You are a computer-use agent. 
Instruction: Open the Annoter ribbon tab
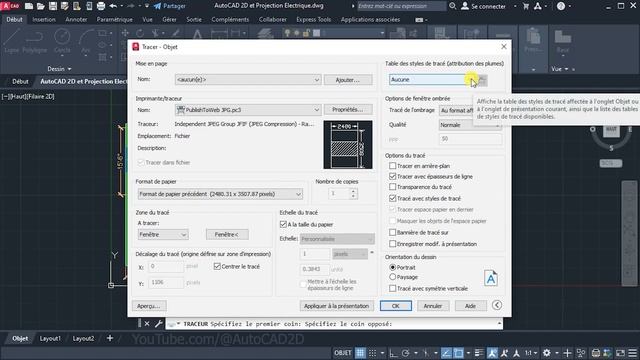[x=76, y=19]
